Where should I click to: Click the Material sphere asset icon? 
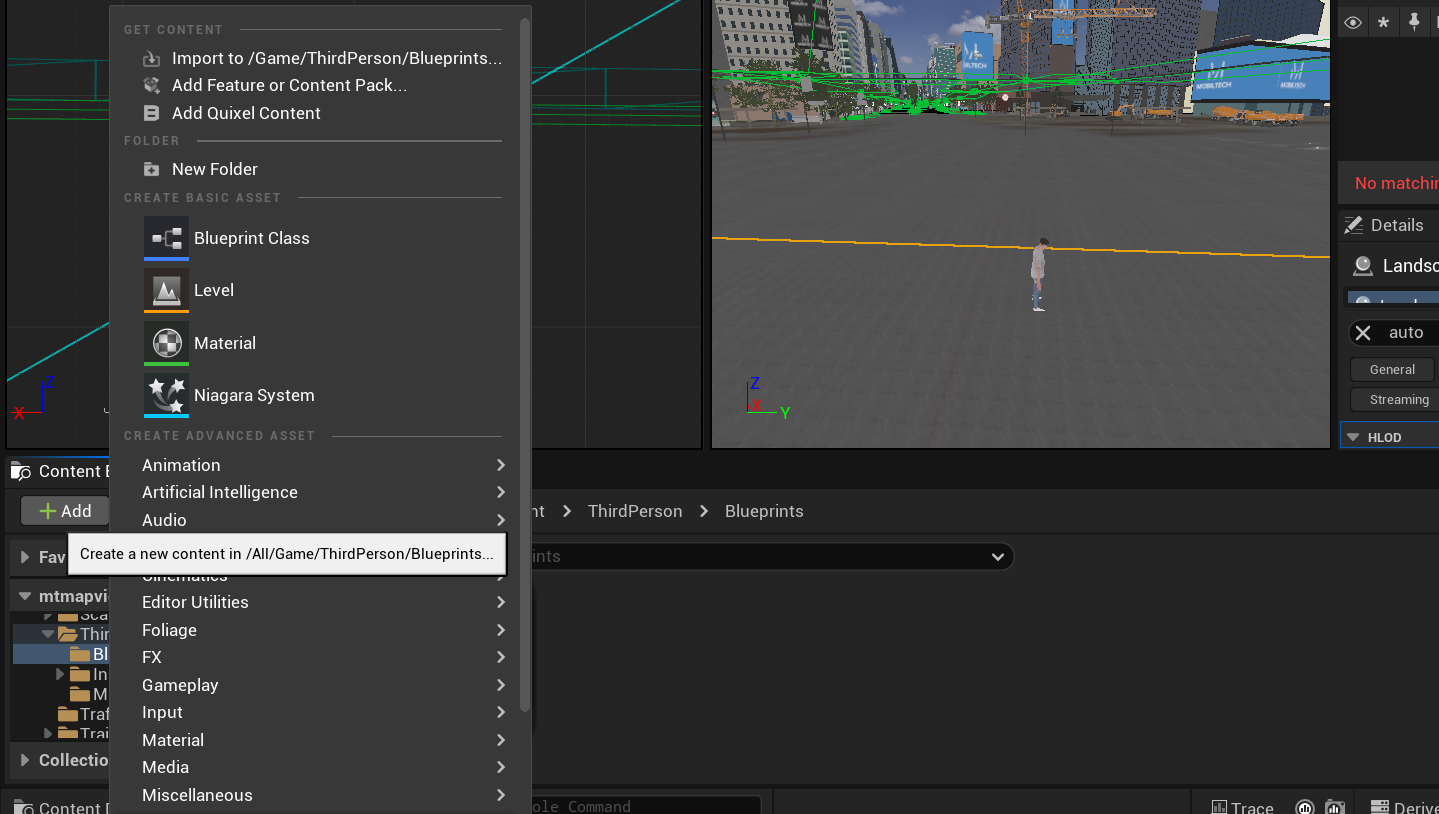pyautogui.click(x=166, y=343)
